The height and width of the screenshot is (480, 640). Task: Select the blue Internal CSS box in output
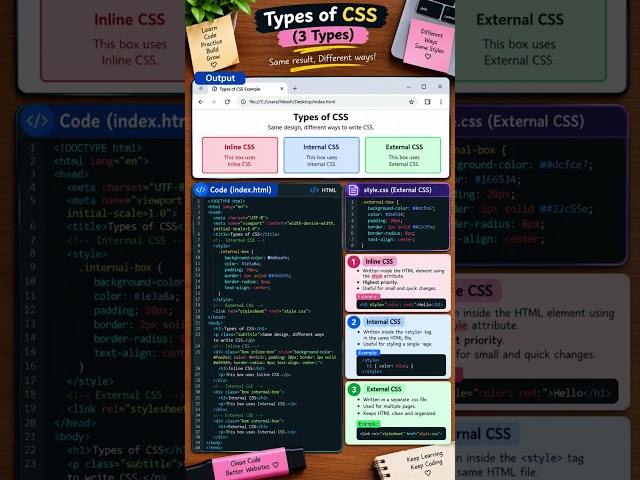[321, 155]
